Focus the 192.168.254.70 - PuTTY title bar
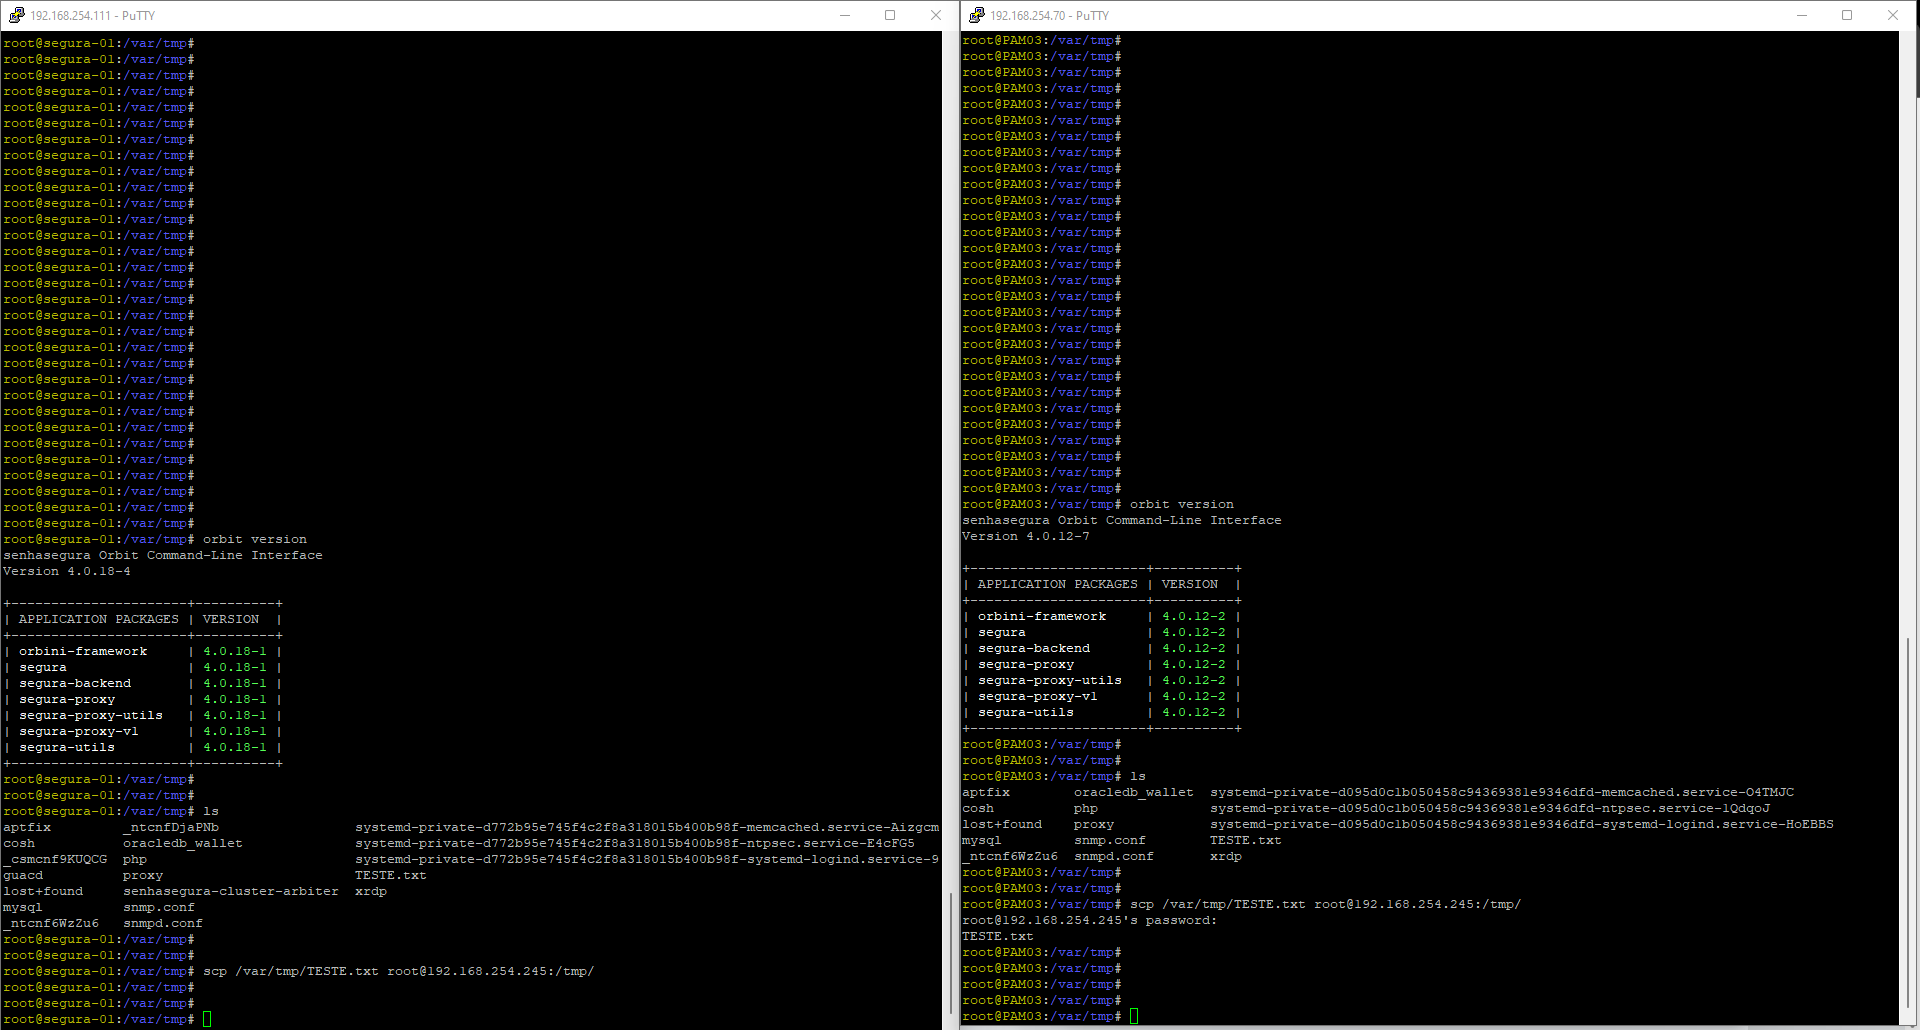This screenshot has width=1920, height=1030. click(x=1400, y=15)
